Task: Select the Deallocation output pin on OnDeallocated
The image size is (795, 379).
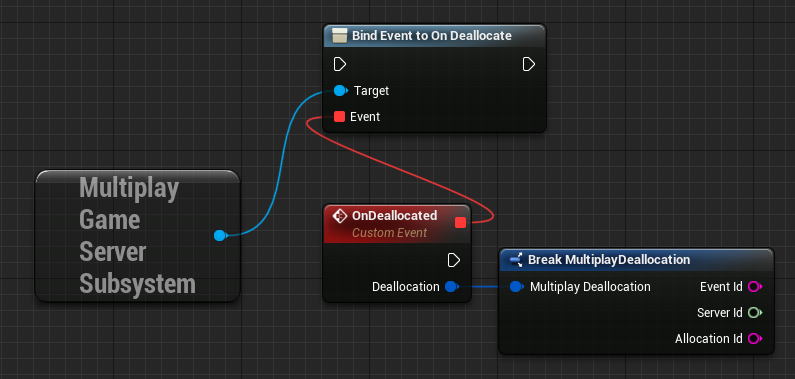Action: click(x=452, y=287)
